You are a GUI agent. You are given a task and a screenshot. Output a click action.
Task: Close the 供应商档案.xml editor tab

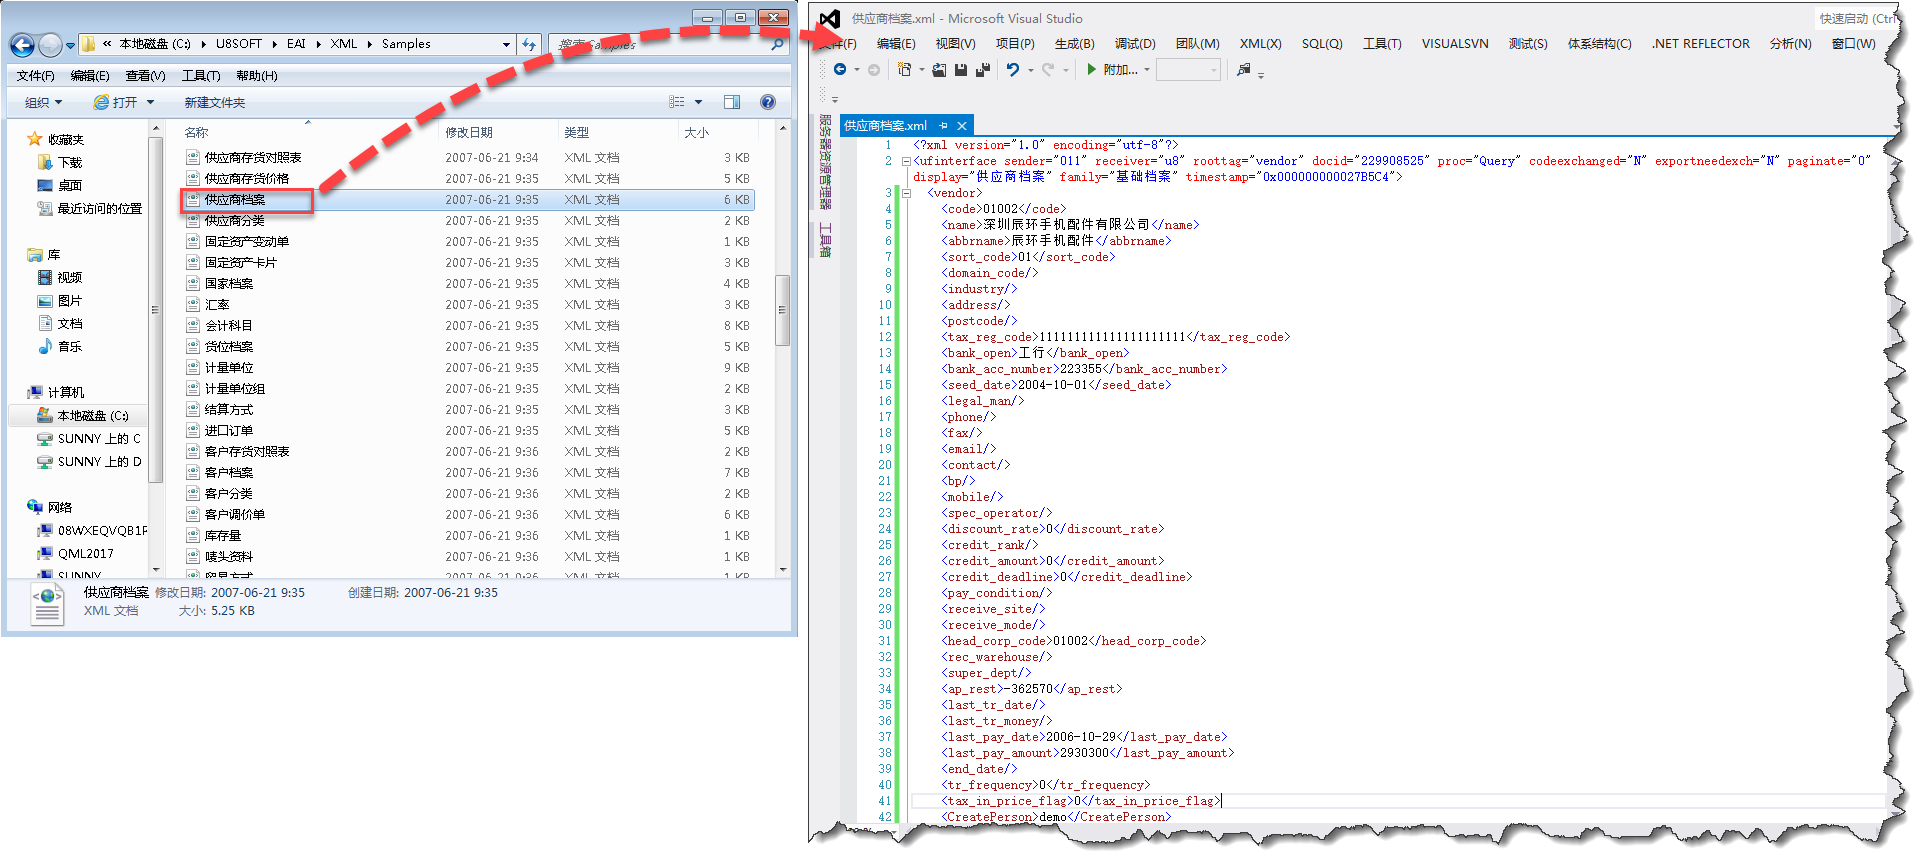(x=962, y=126)
